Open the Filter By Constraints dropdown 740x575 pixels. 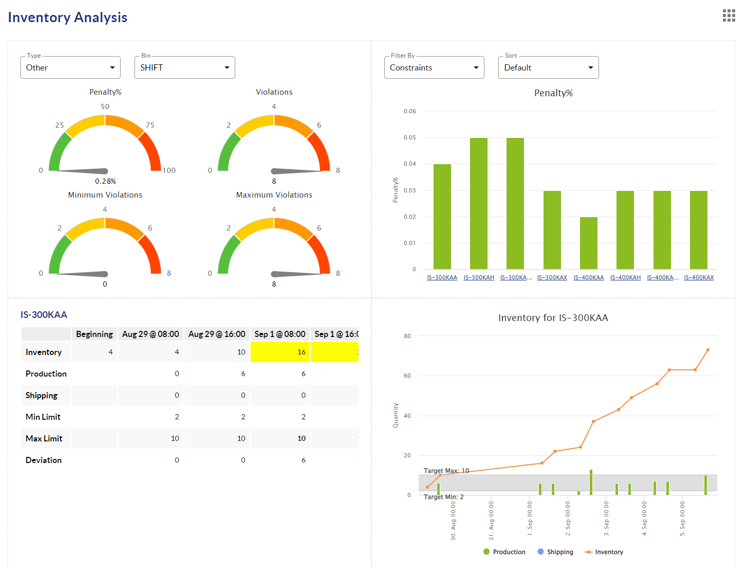click(x=434, y=68)
